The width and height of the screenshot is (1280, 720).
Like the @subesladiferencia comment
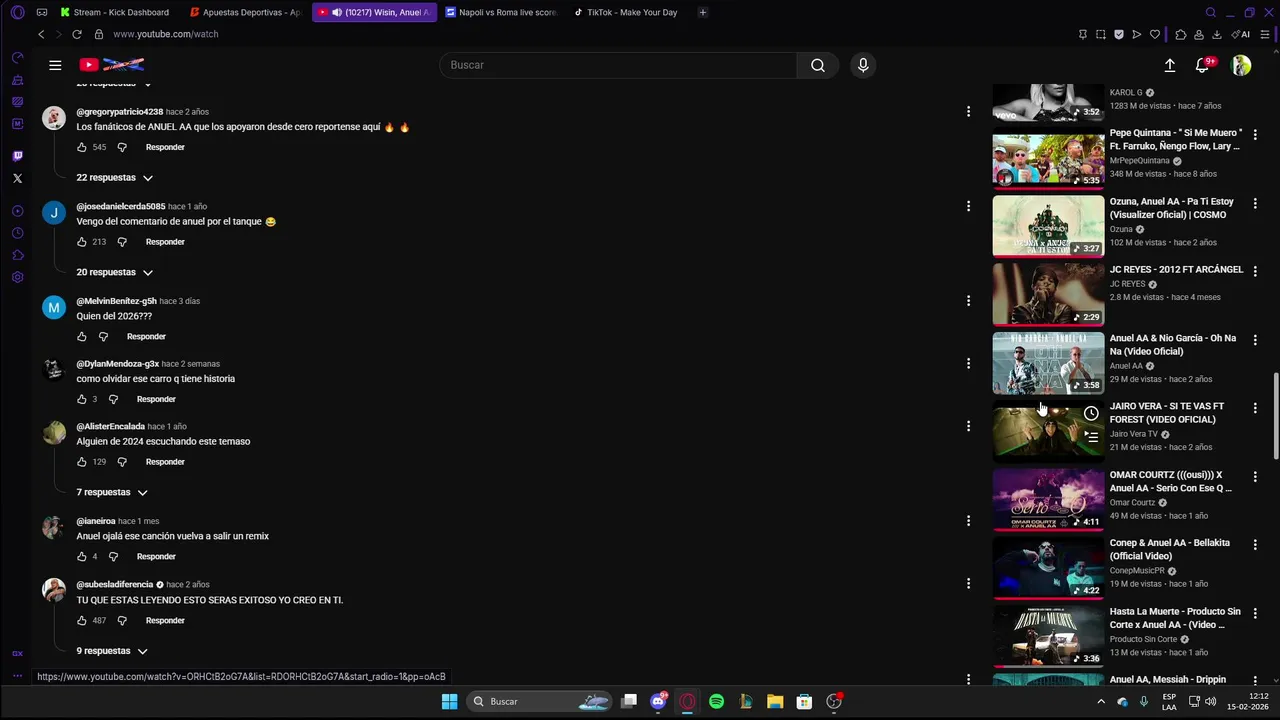coord(82,621)
